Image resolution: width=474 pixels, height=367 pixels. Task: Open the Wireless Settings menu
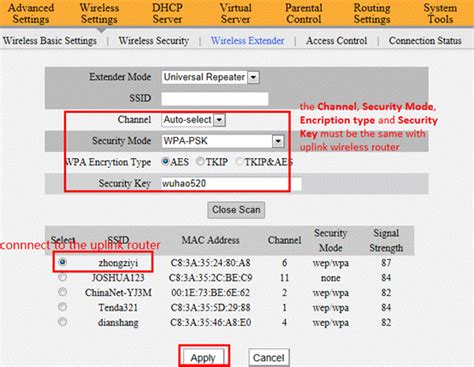coord(99,13)
